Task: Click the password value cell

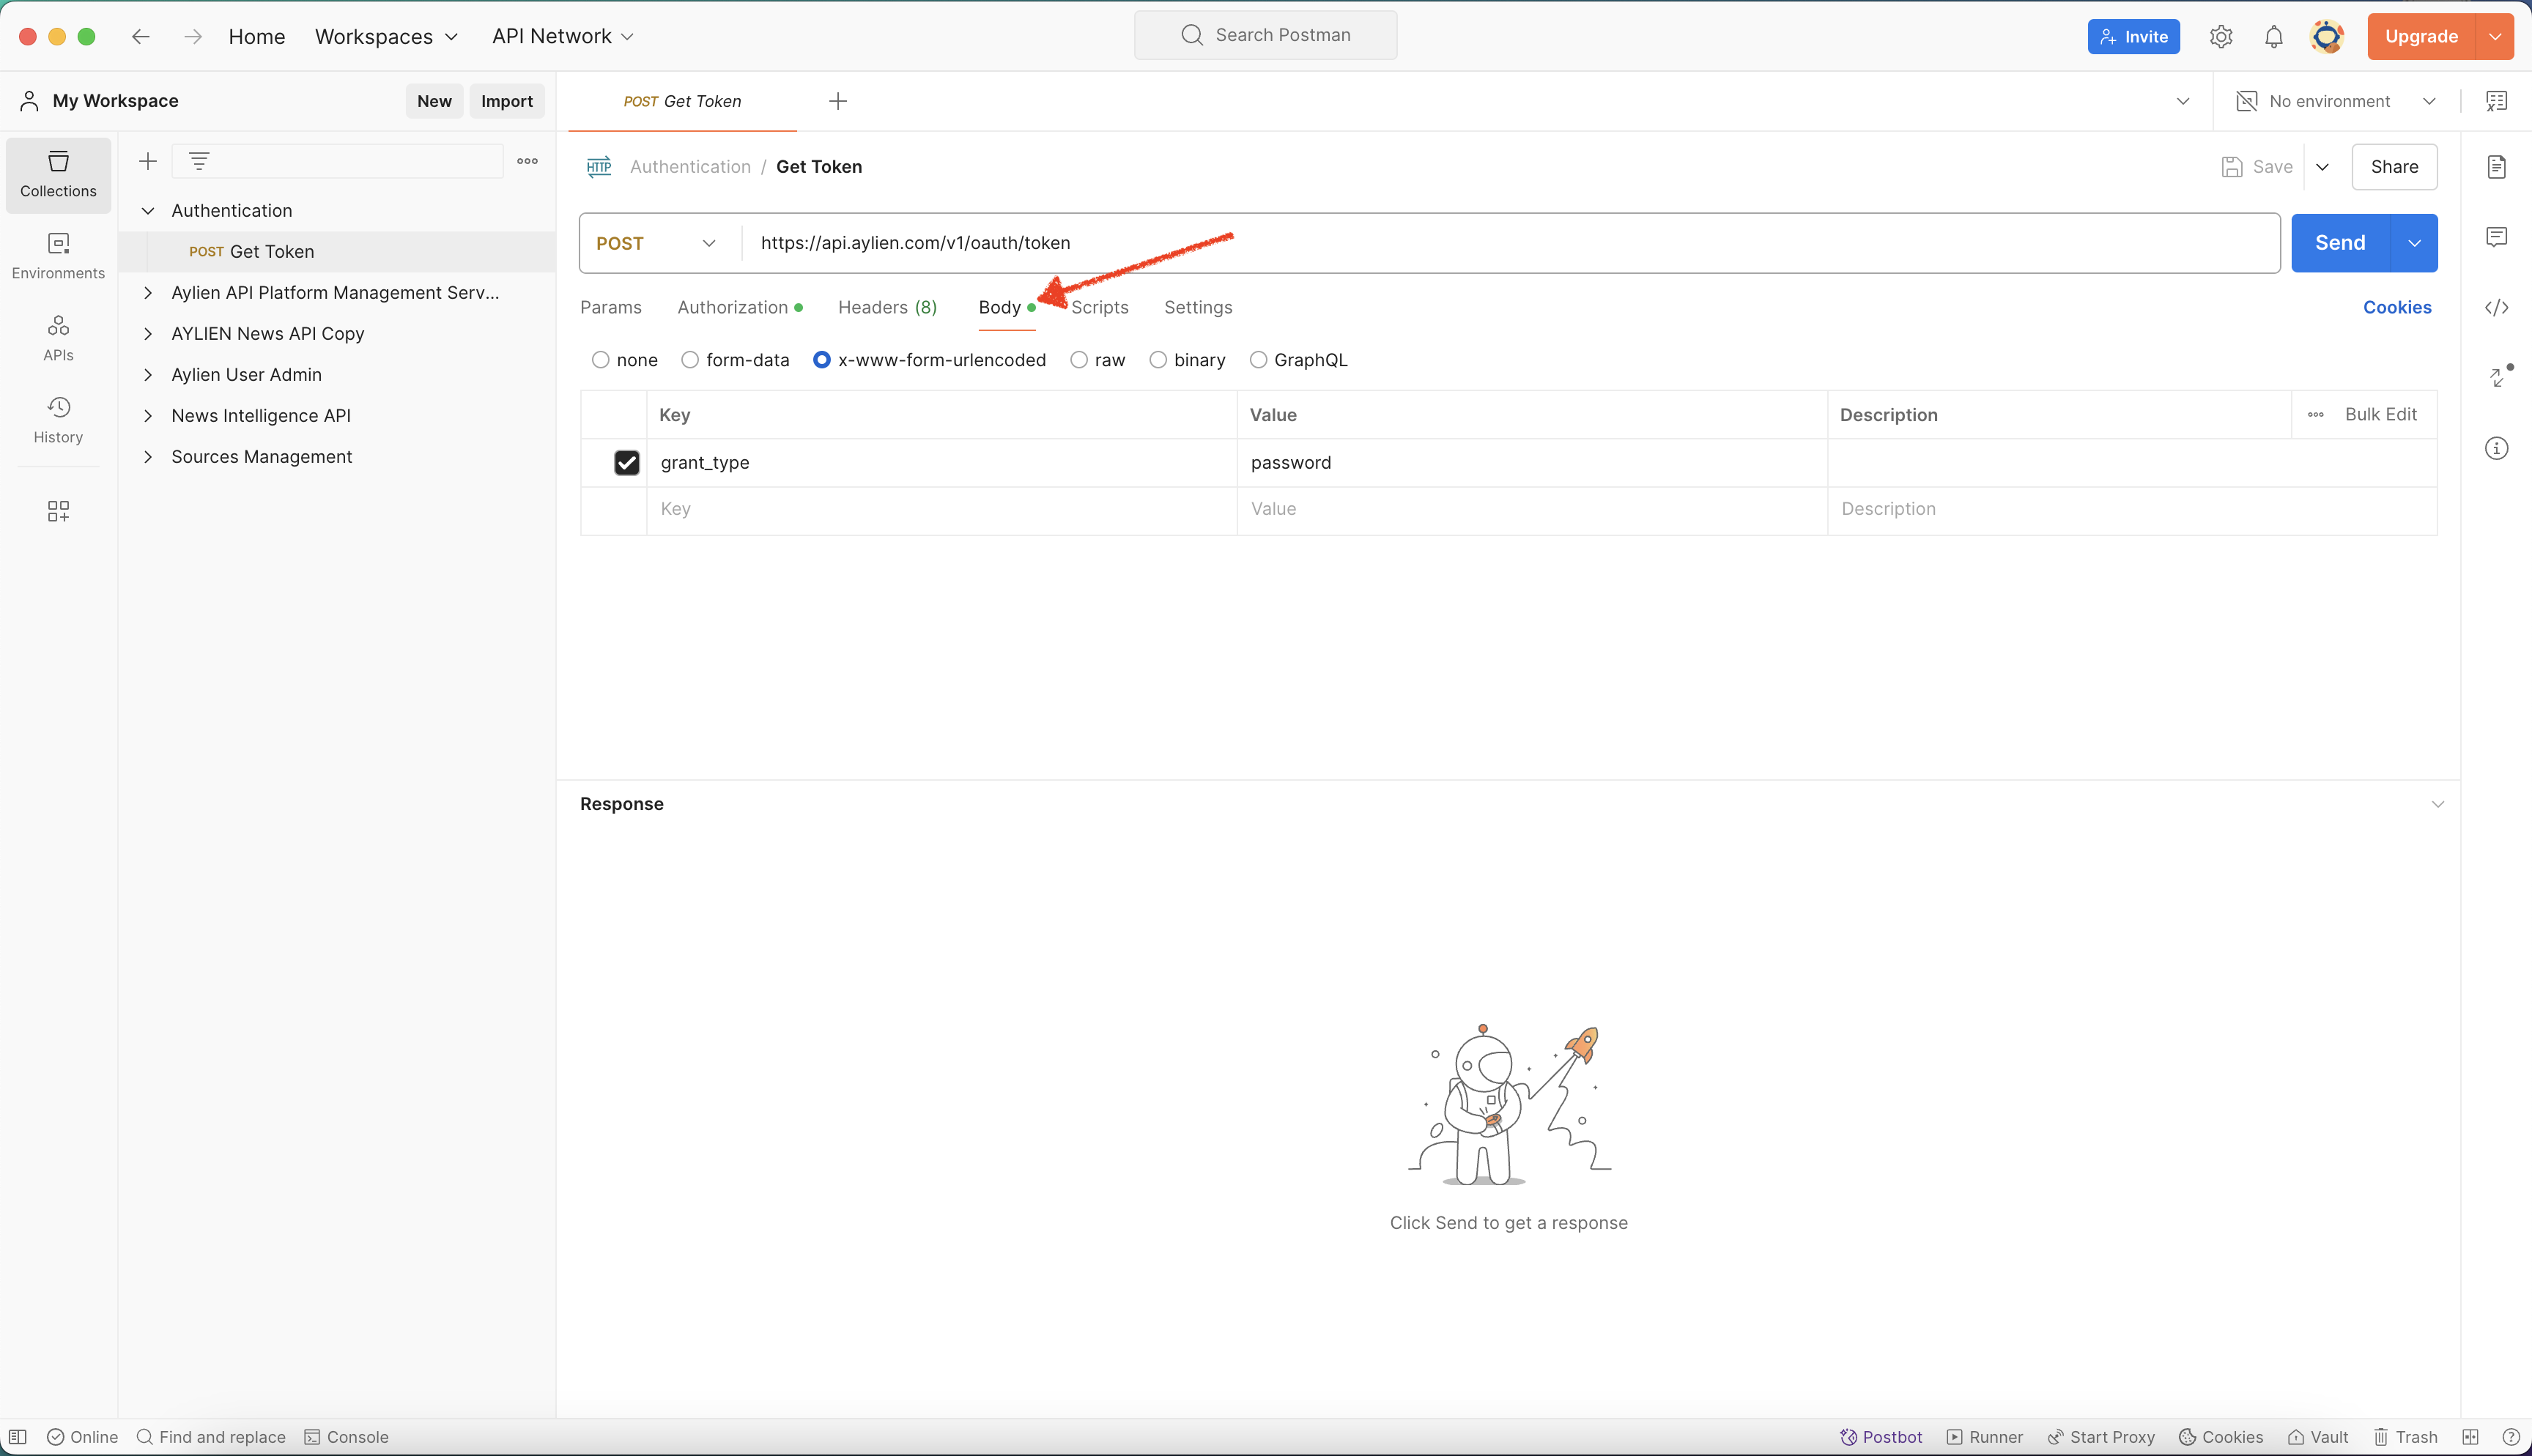Action: (x=1532, y=462)
